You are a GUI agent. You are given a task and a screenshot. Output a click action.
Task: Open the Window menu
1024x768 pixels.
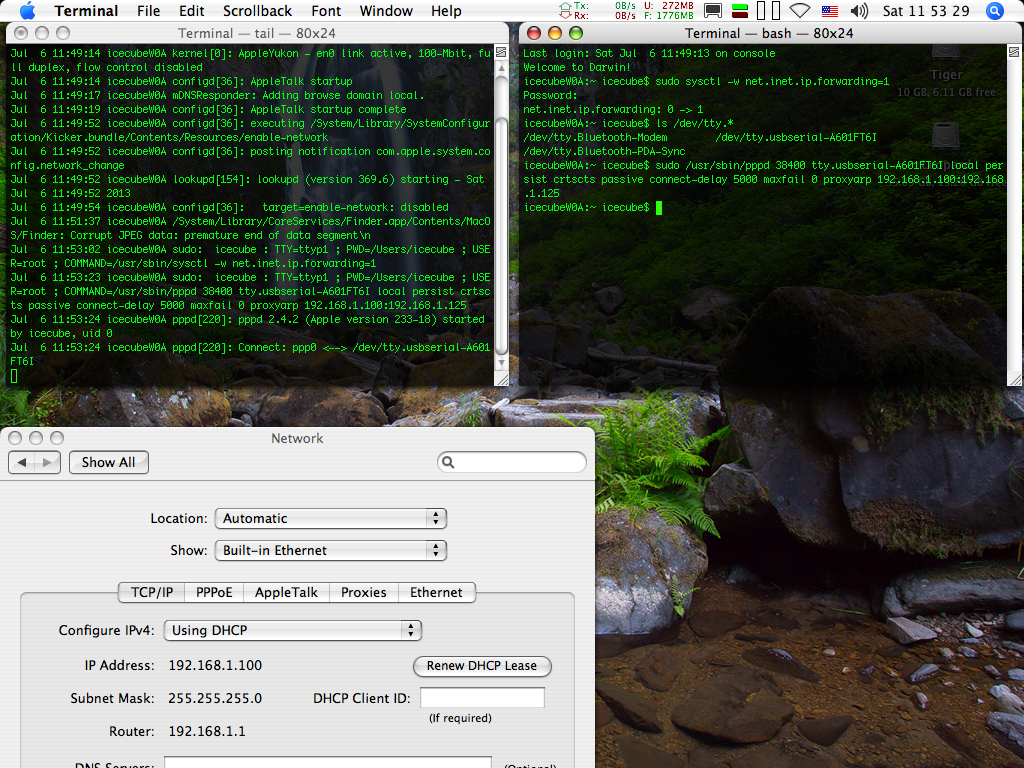pos(386,10)
